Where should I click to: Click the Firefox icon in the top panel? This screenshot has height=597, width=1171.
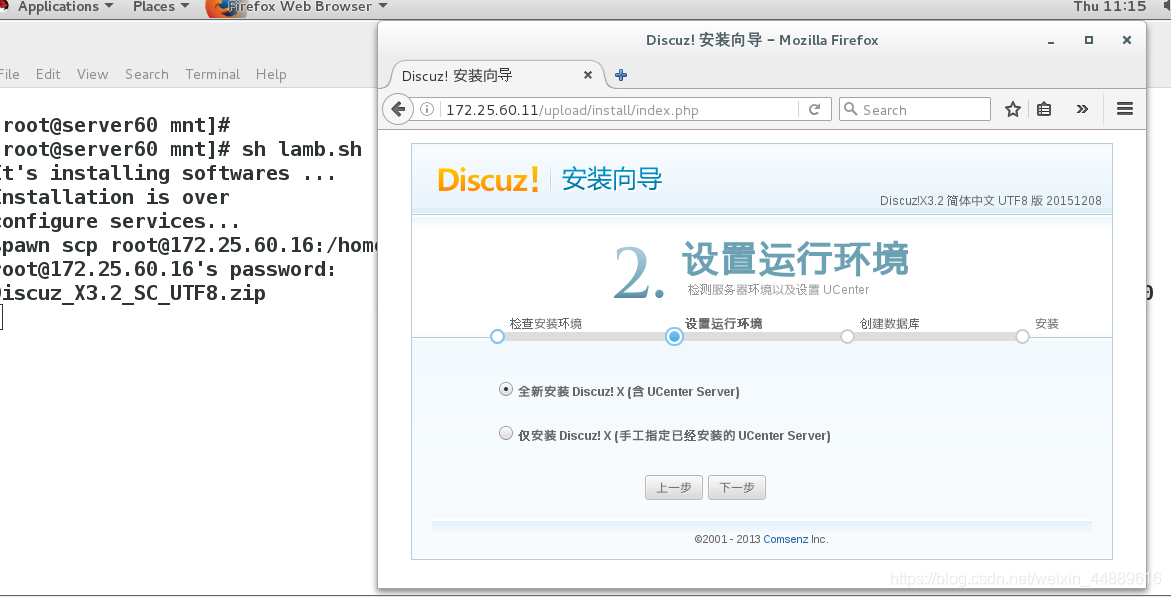220,7
